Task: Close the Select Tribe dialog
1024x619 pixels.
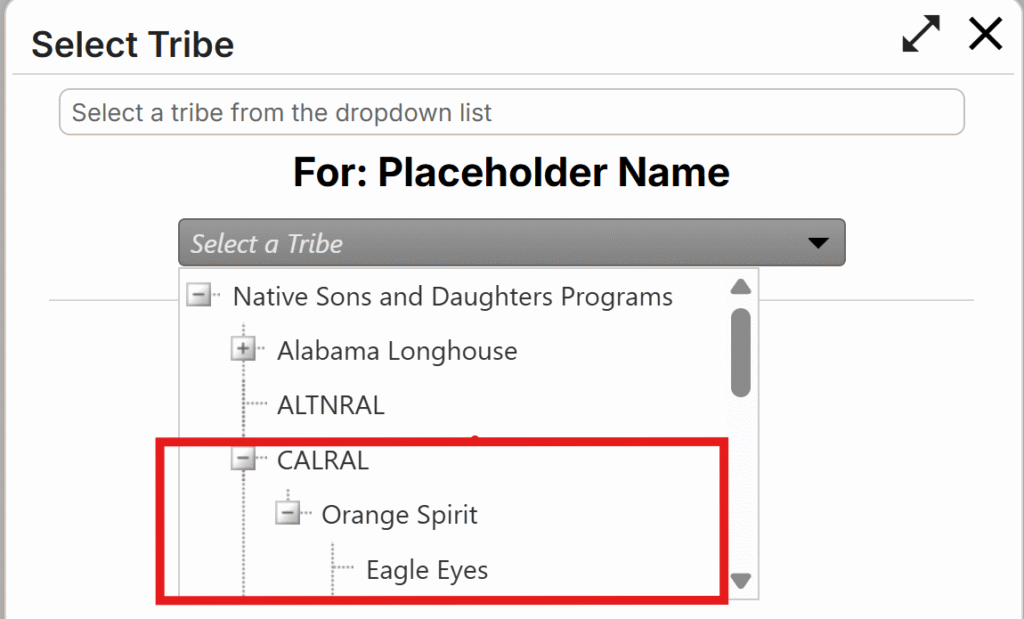Action: point(985,35)
